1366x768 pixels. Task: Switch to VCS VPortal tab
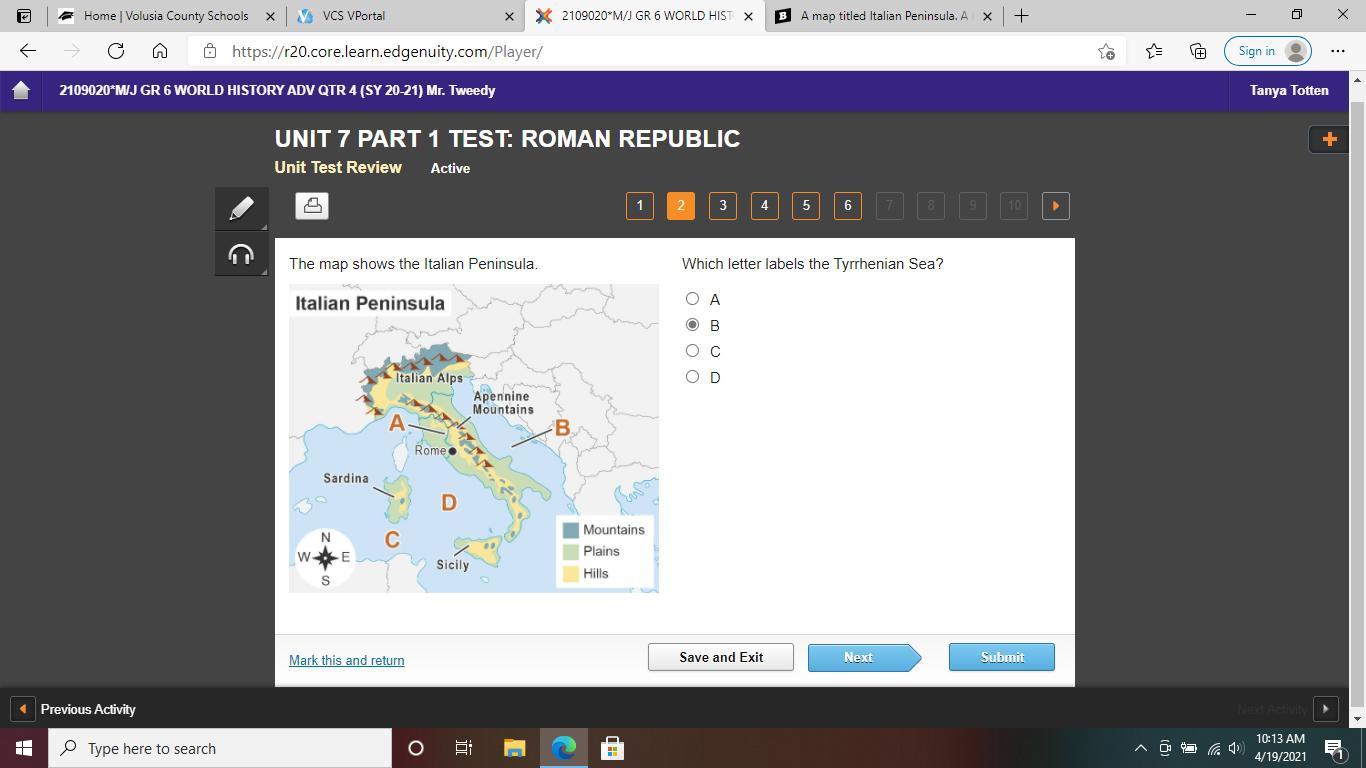pos(400,16)
